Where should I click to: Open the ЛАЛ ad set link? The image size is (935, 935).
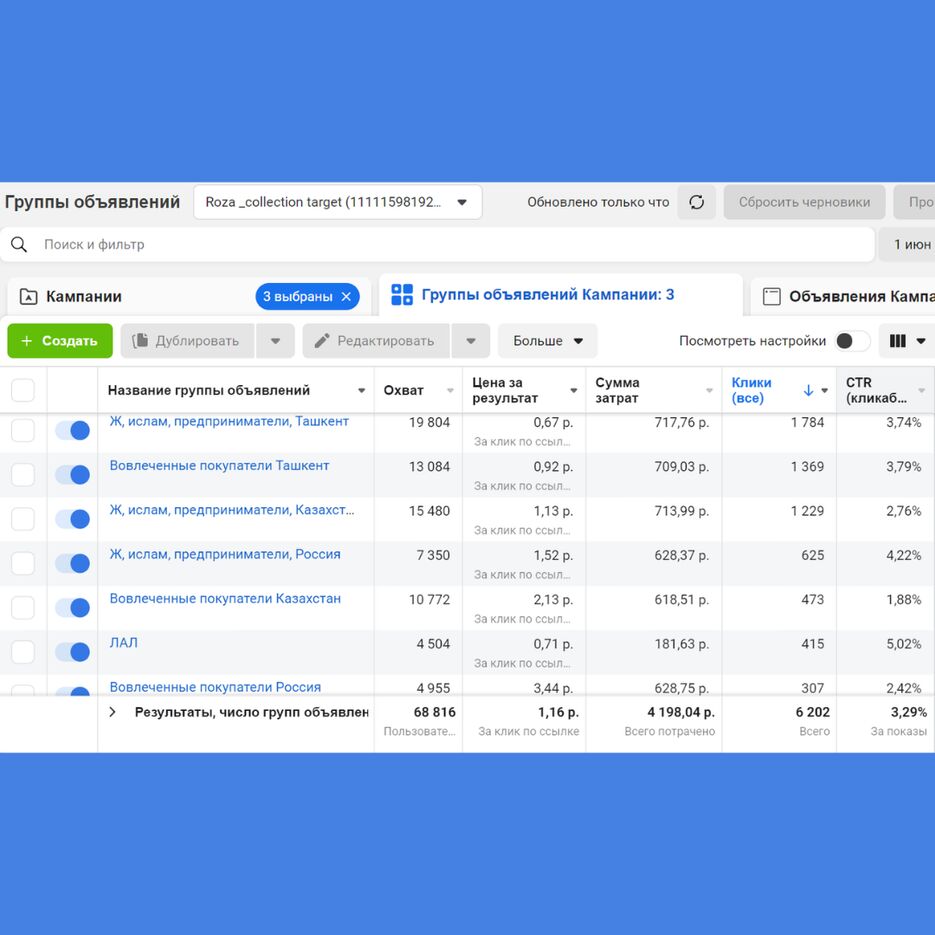[x=123, y=643]
